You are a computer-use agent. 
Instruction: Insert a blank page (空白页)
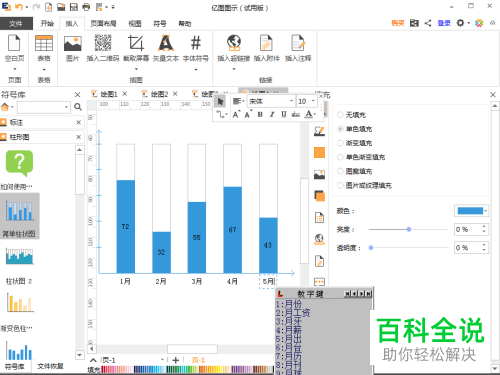coord(14,49)
